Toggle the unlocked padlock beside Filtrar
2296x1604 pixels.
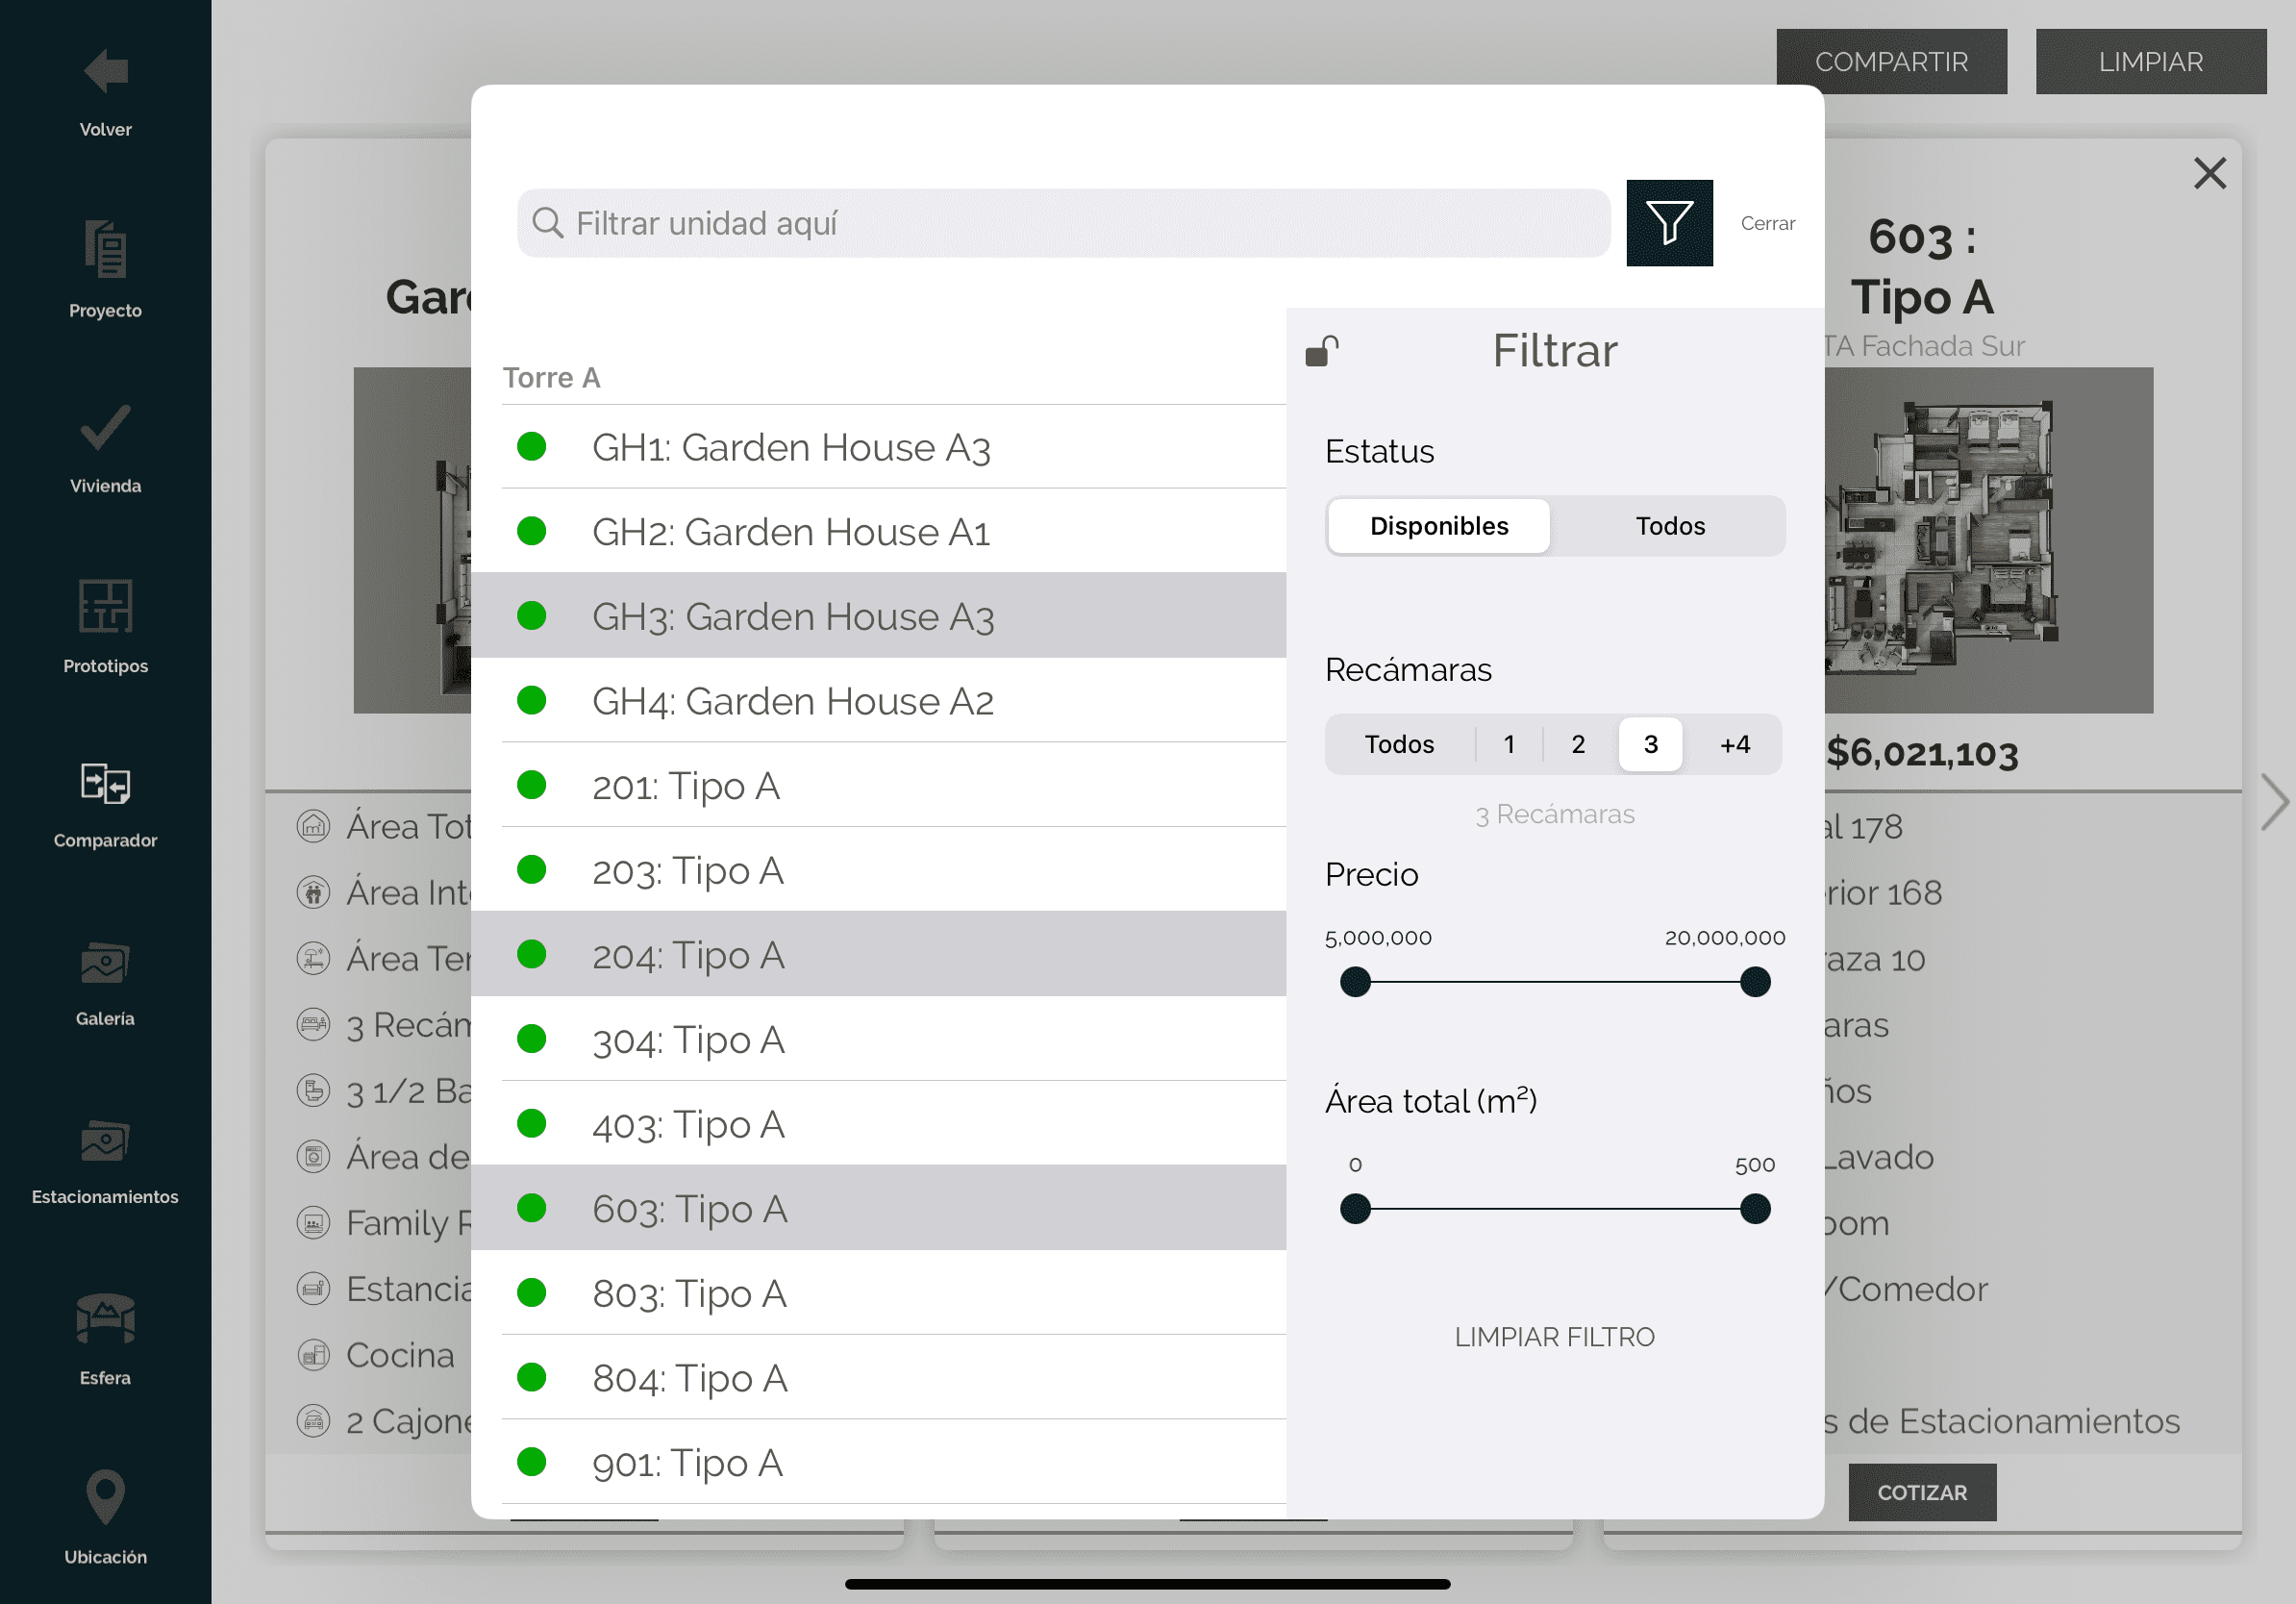[x=1321, y=351]
